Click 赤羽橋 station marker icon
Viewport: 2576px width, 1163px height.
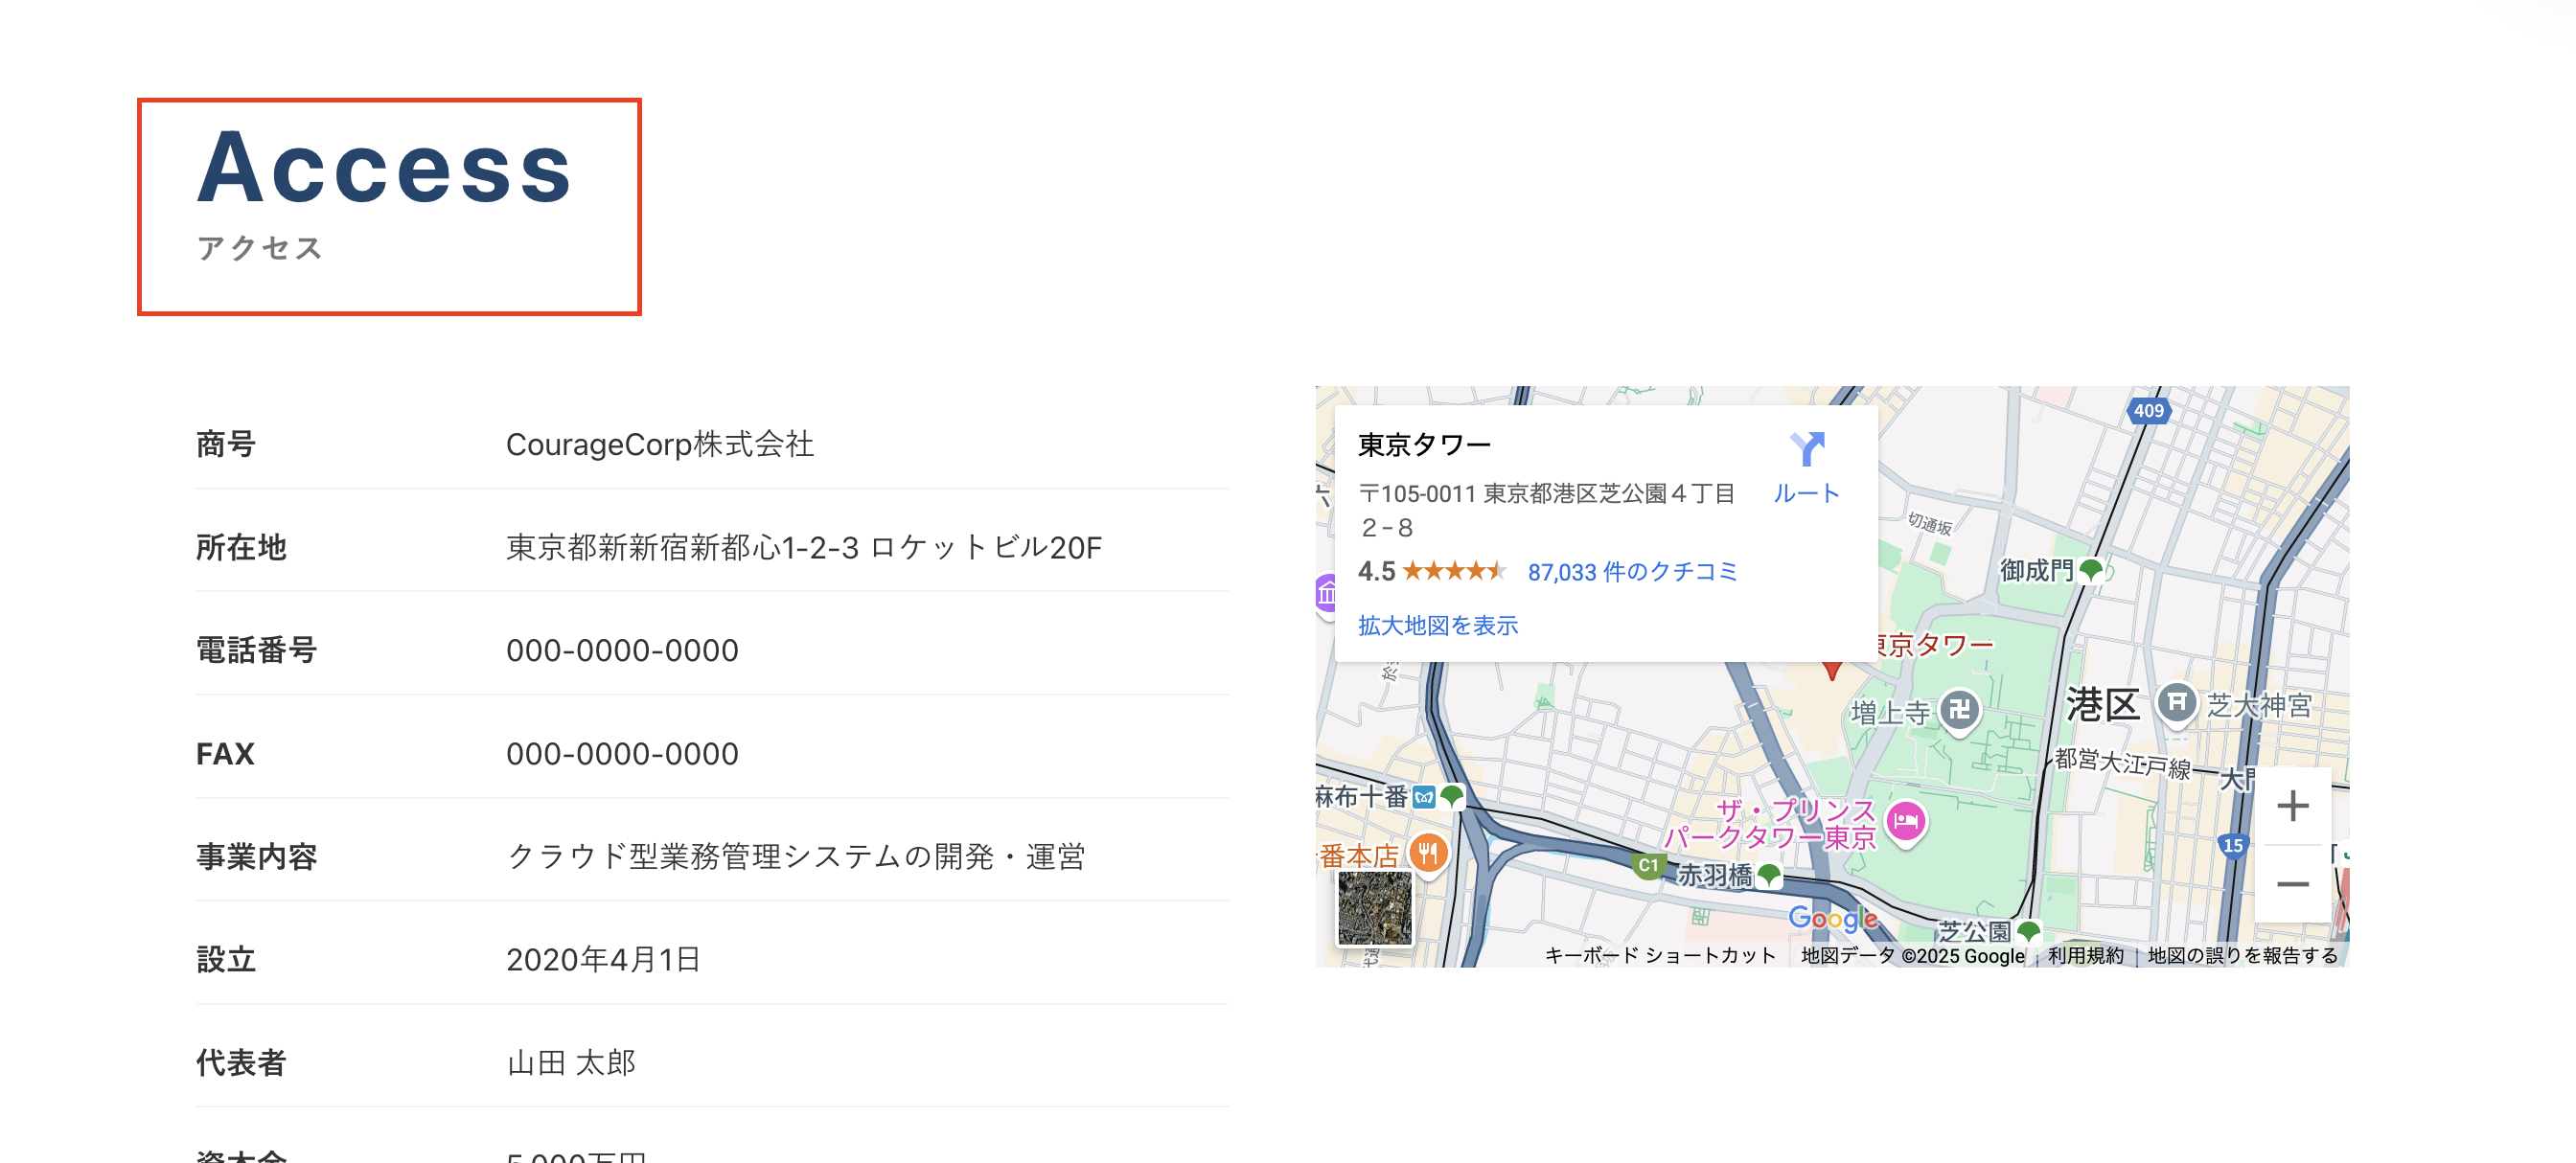pos(1769,875)
